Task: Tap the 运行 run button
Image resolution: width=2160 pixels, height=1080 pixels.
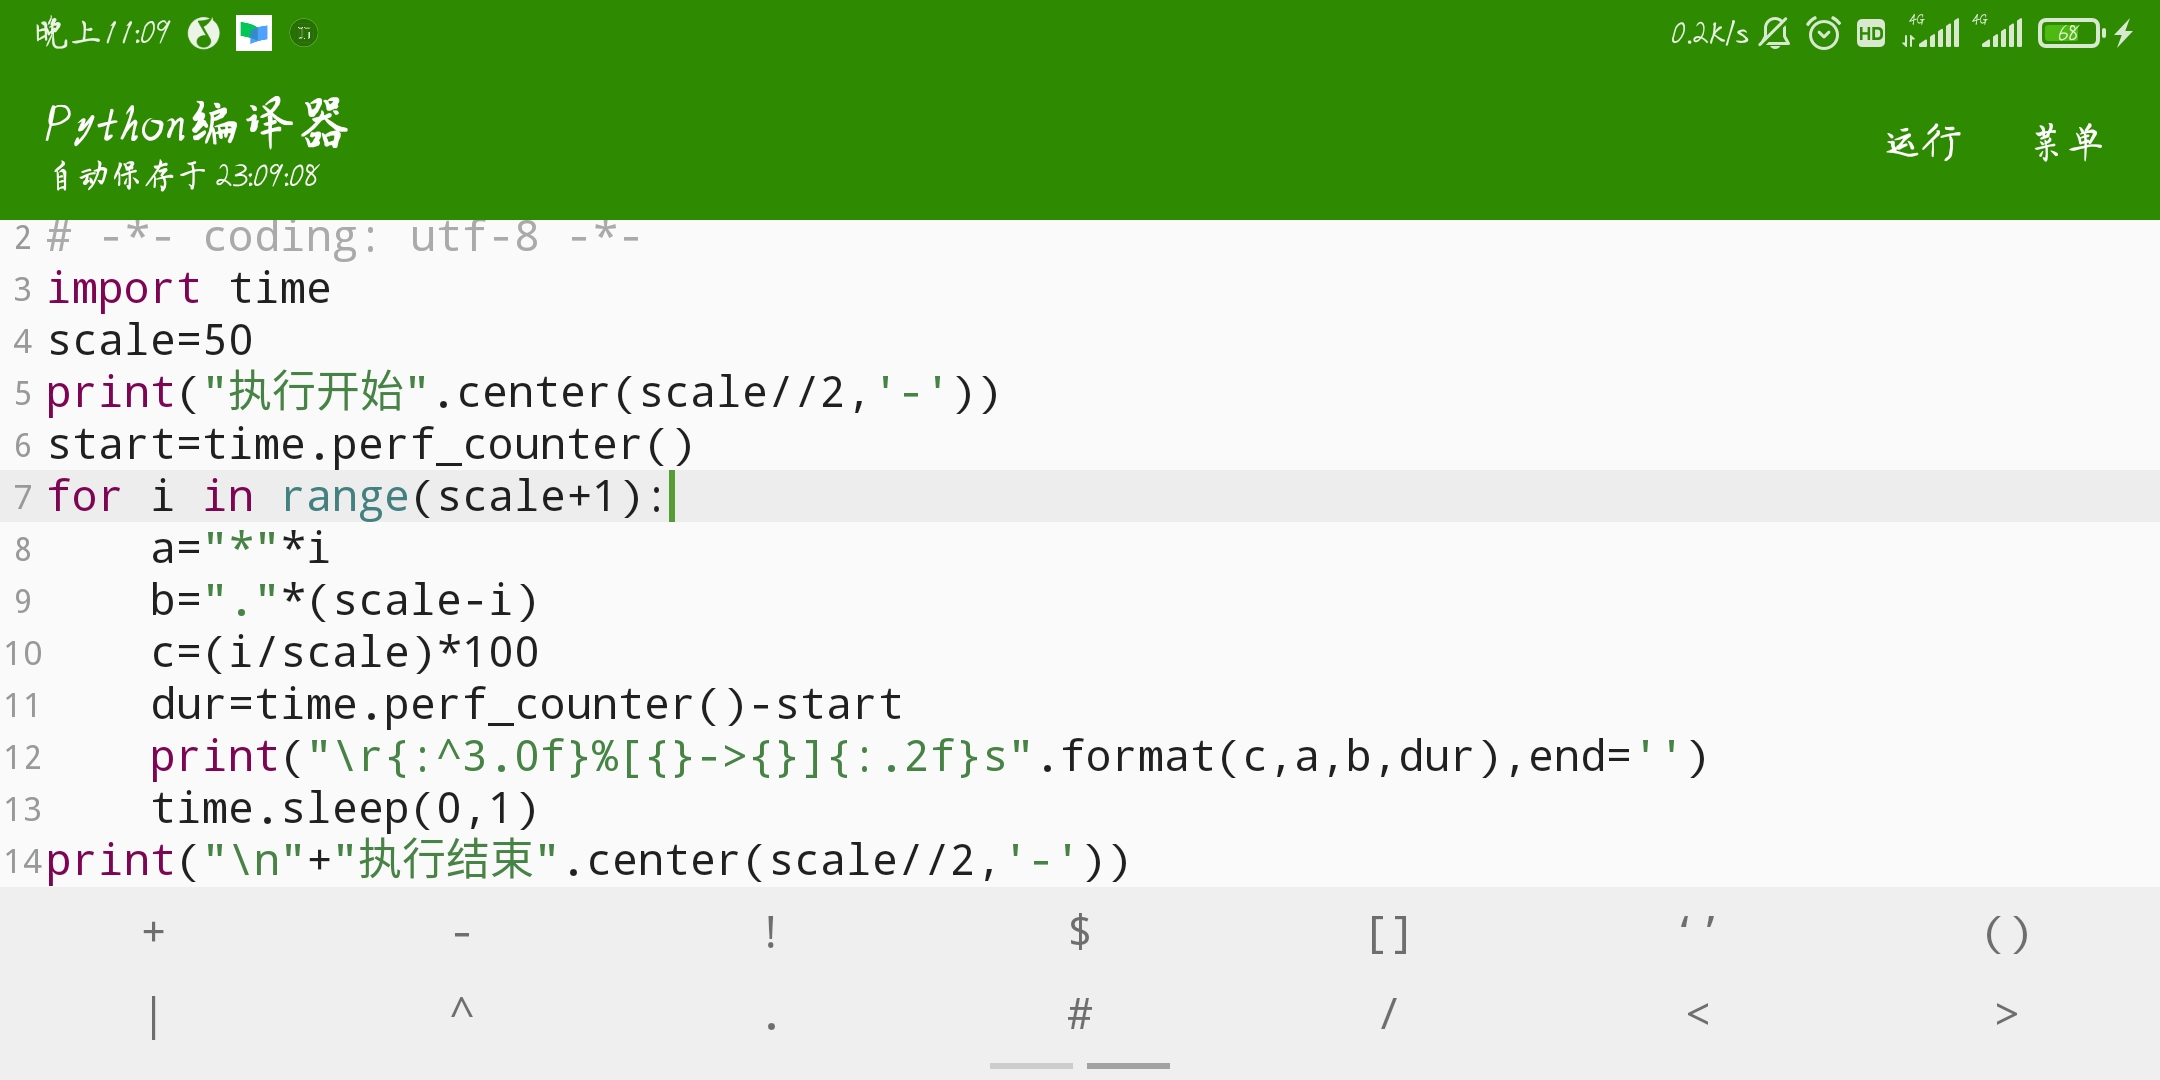Action: point(1923,142)
